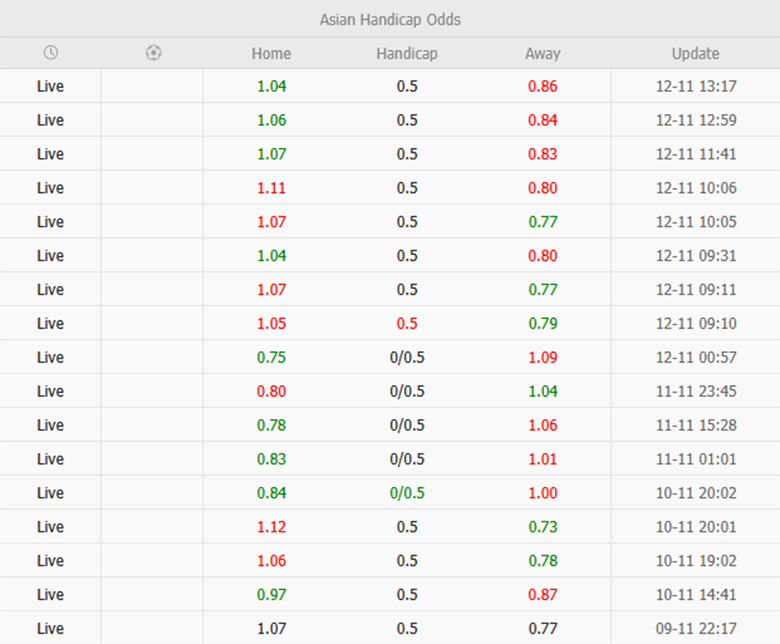The image size is (780, 644).
Task: Select away odds 0.86 in the first row
Action: click(x=543, y=86)
